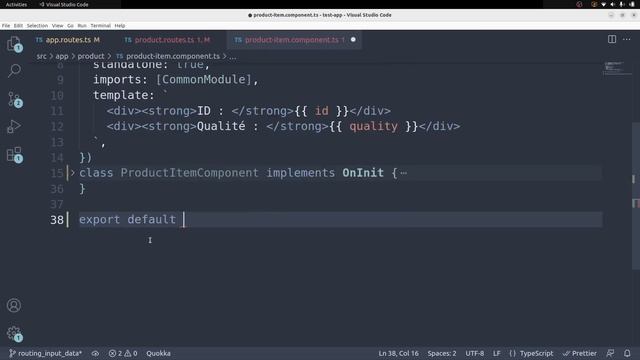Click the vertical editor scrollbar
The height and width of the screenshot is (360, 640).
[x=636, y=196]
